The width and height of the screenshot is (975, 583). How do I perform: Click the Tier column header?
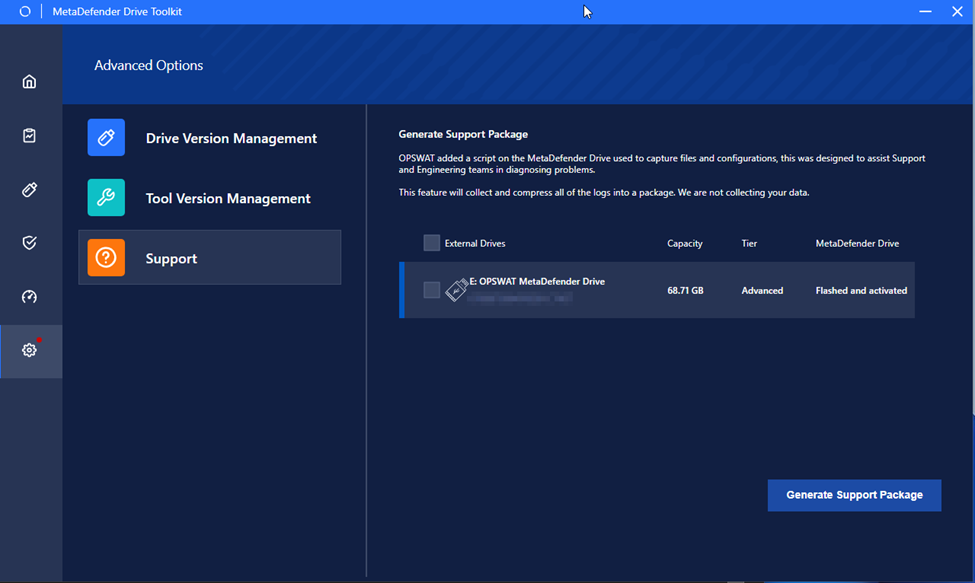(x=749, y=243)
